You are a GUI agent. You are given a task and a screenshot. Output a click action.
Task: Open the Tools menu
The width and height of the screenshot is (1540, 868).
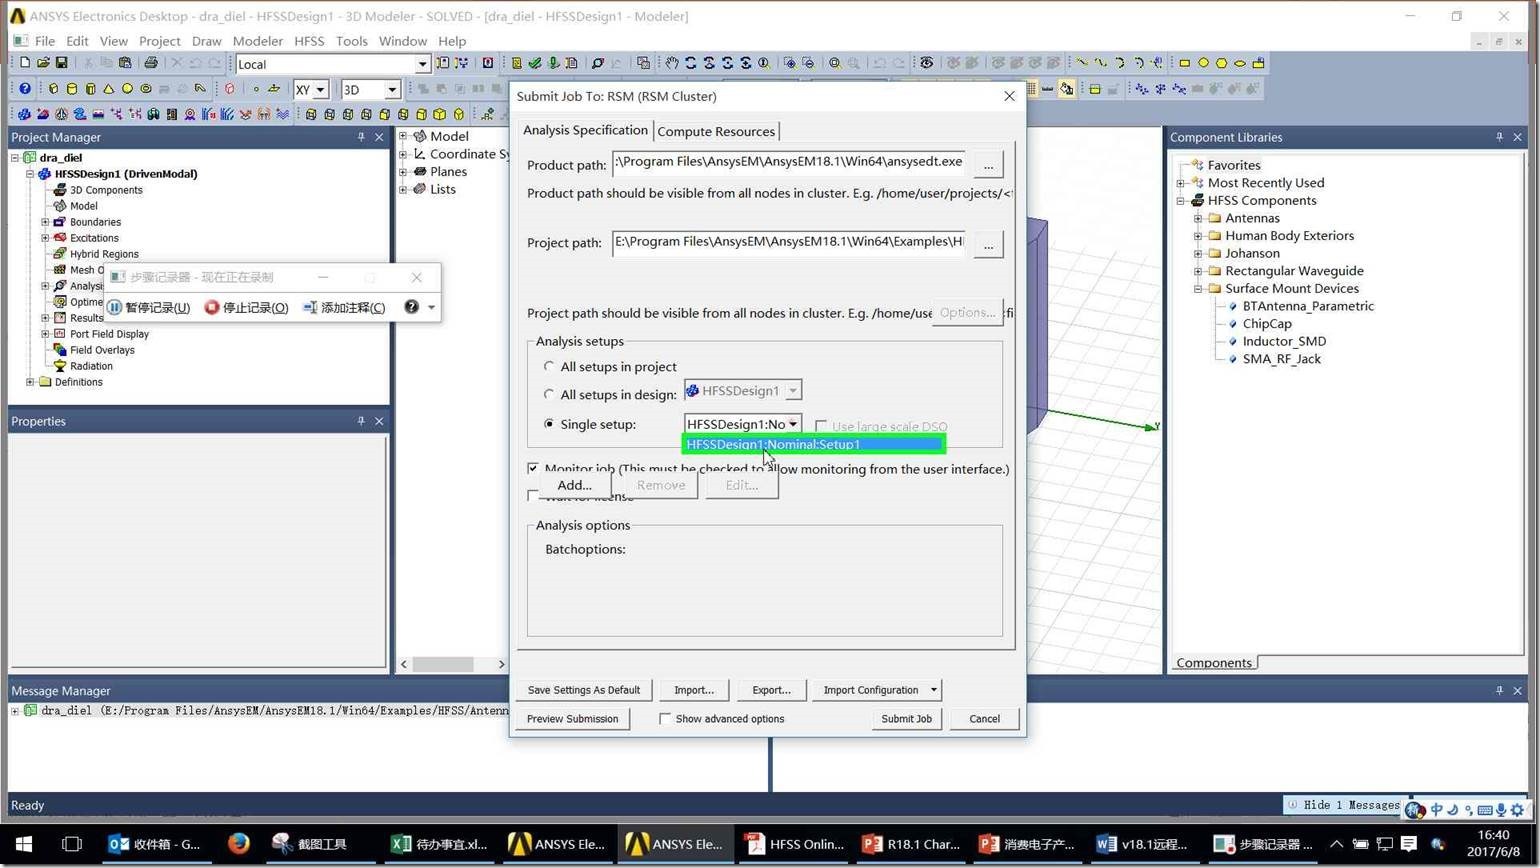(x=352, y=41)
